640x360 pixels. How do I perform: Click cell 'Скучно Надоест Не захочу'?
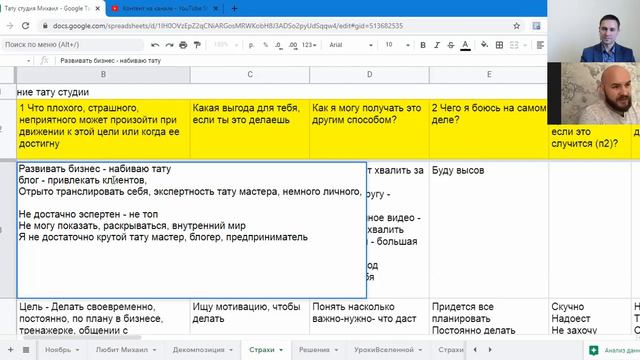(x=589, y=317)
